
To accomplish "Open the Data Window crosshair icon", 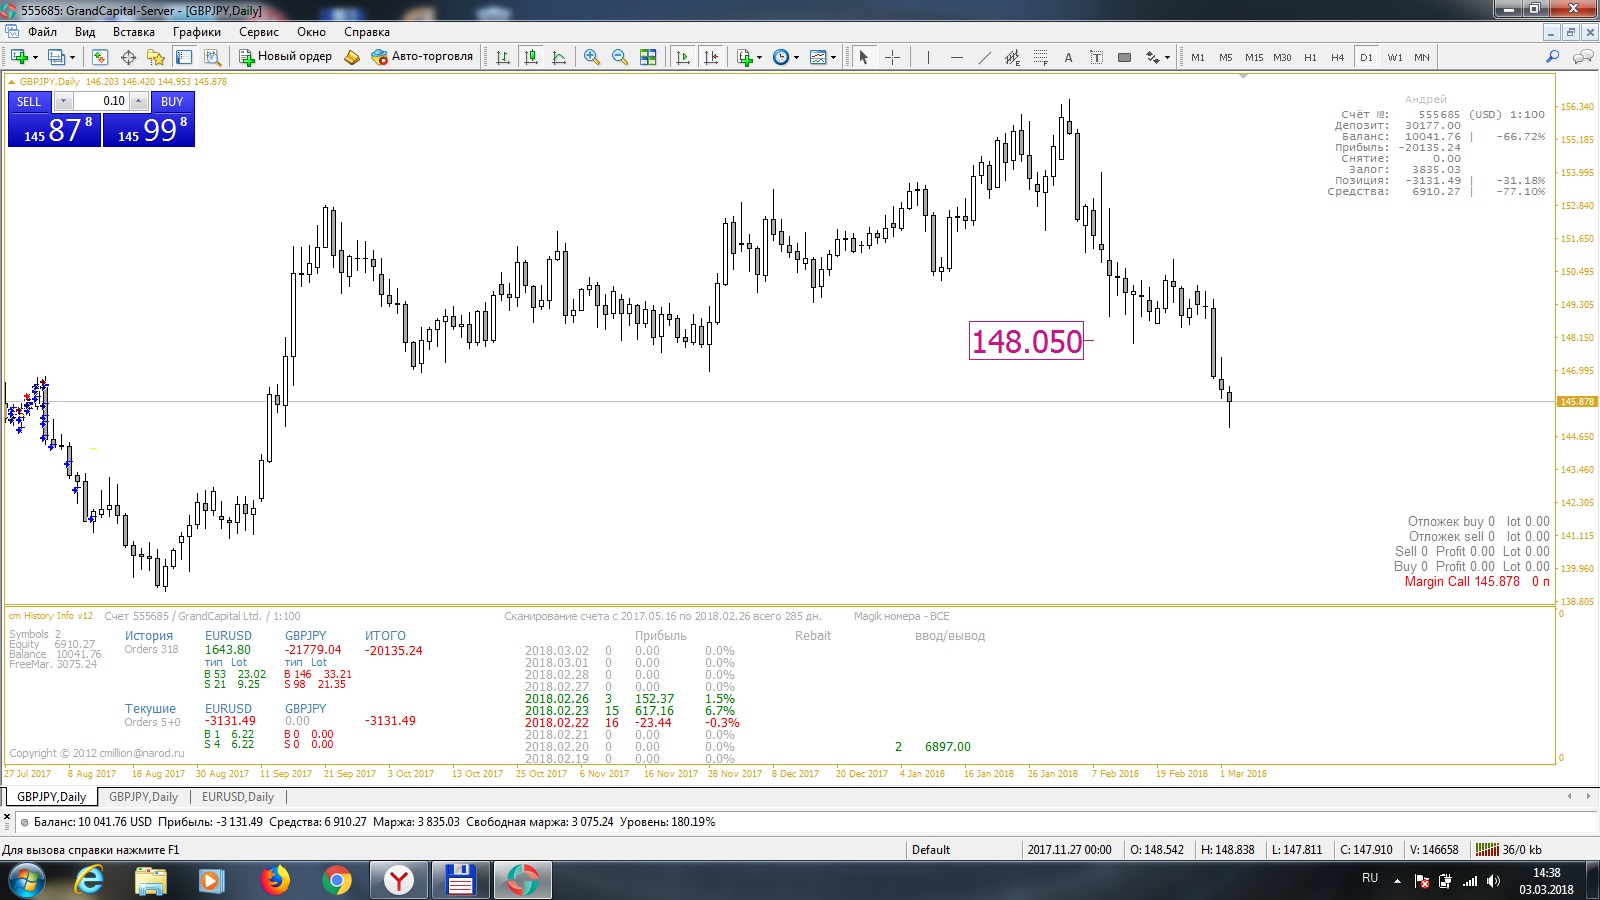I will 128,57.
